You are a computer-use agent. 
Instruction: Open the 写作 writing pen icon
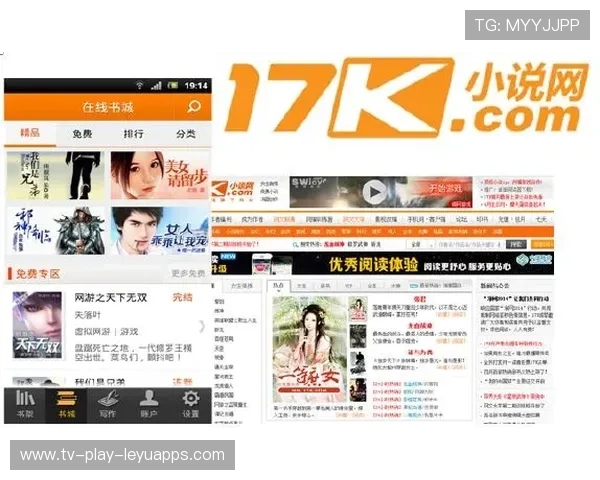pos(108,398)
